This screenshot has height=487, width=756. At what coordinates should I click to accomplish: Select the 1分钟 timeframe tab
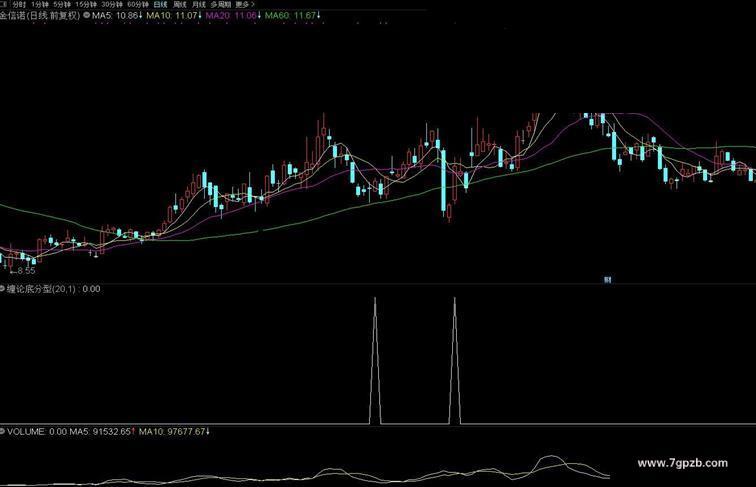39,4
